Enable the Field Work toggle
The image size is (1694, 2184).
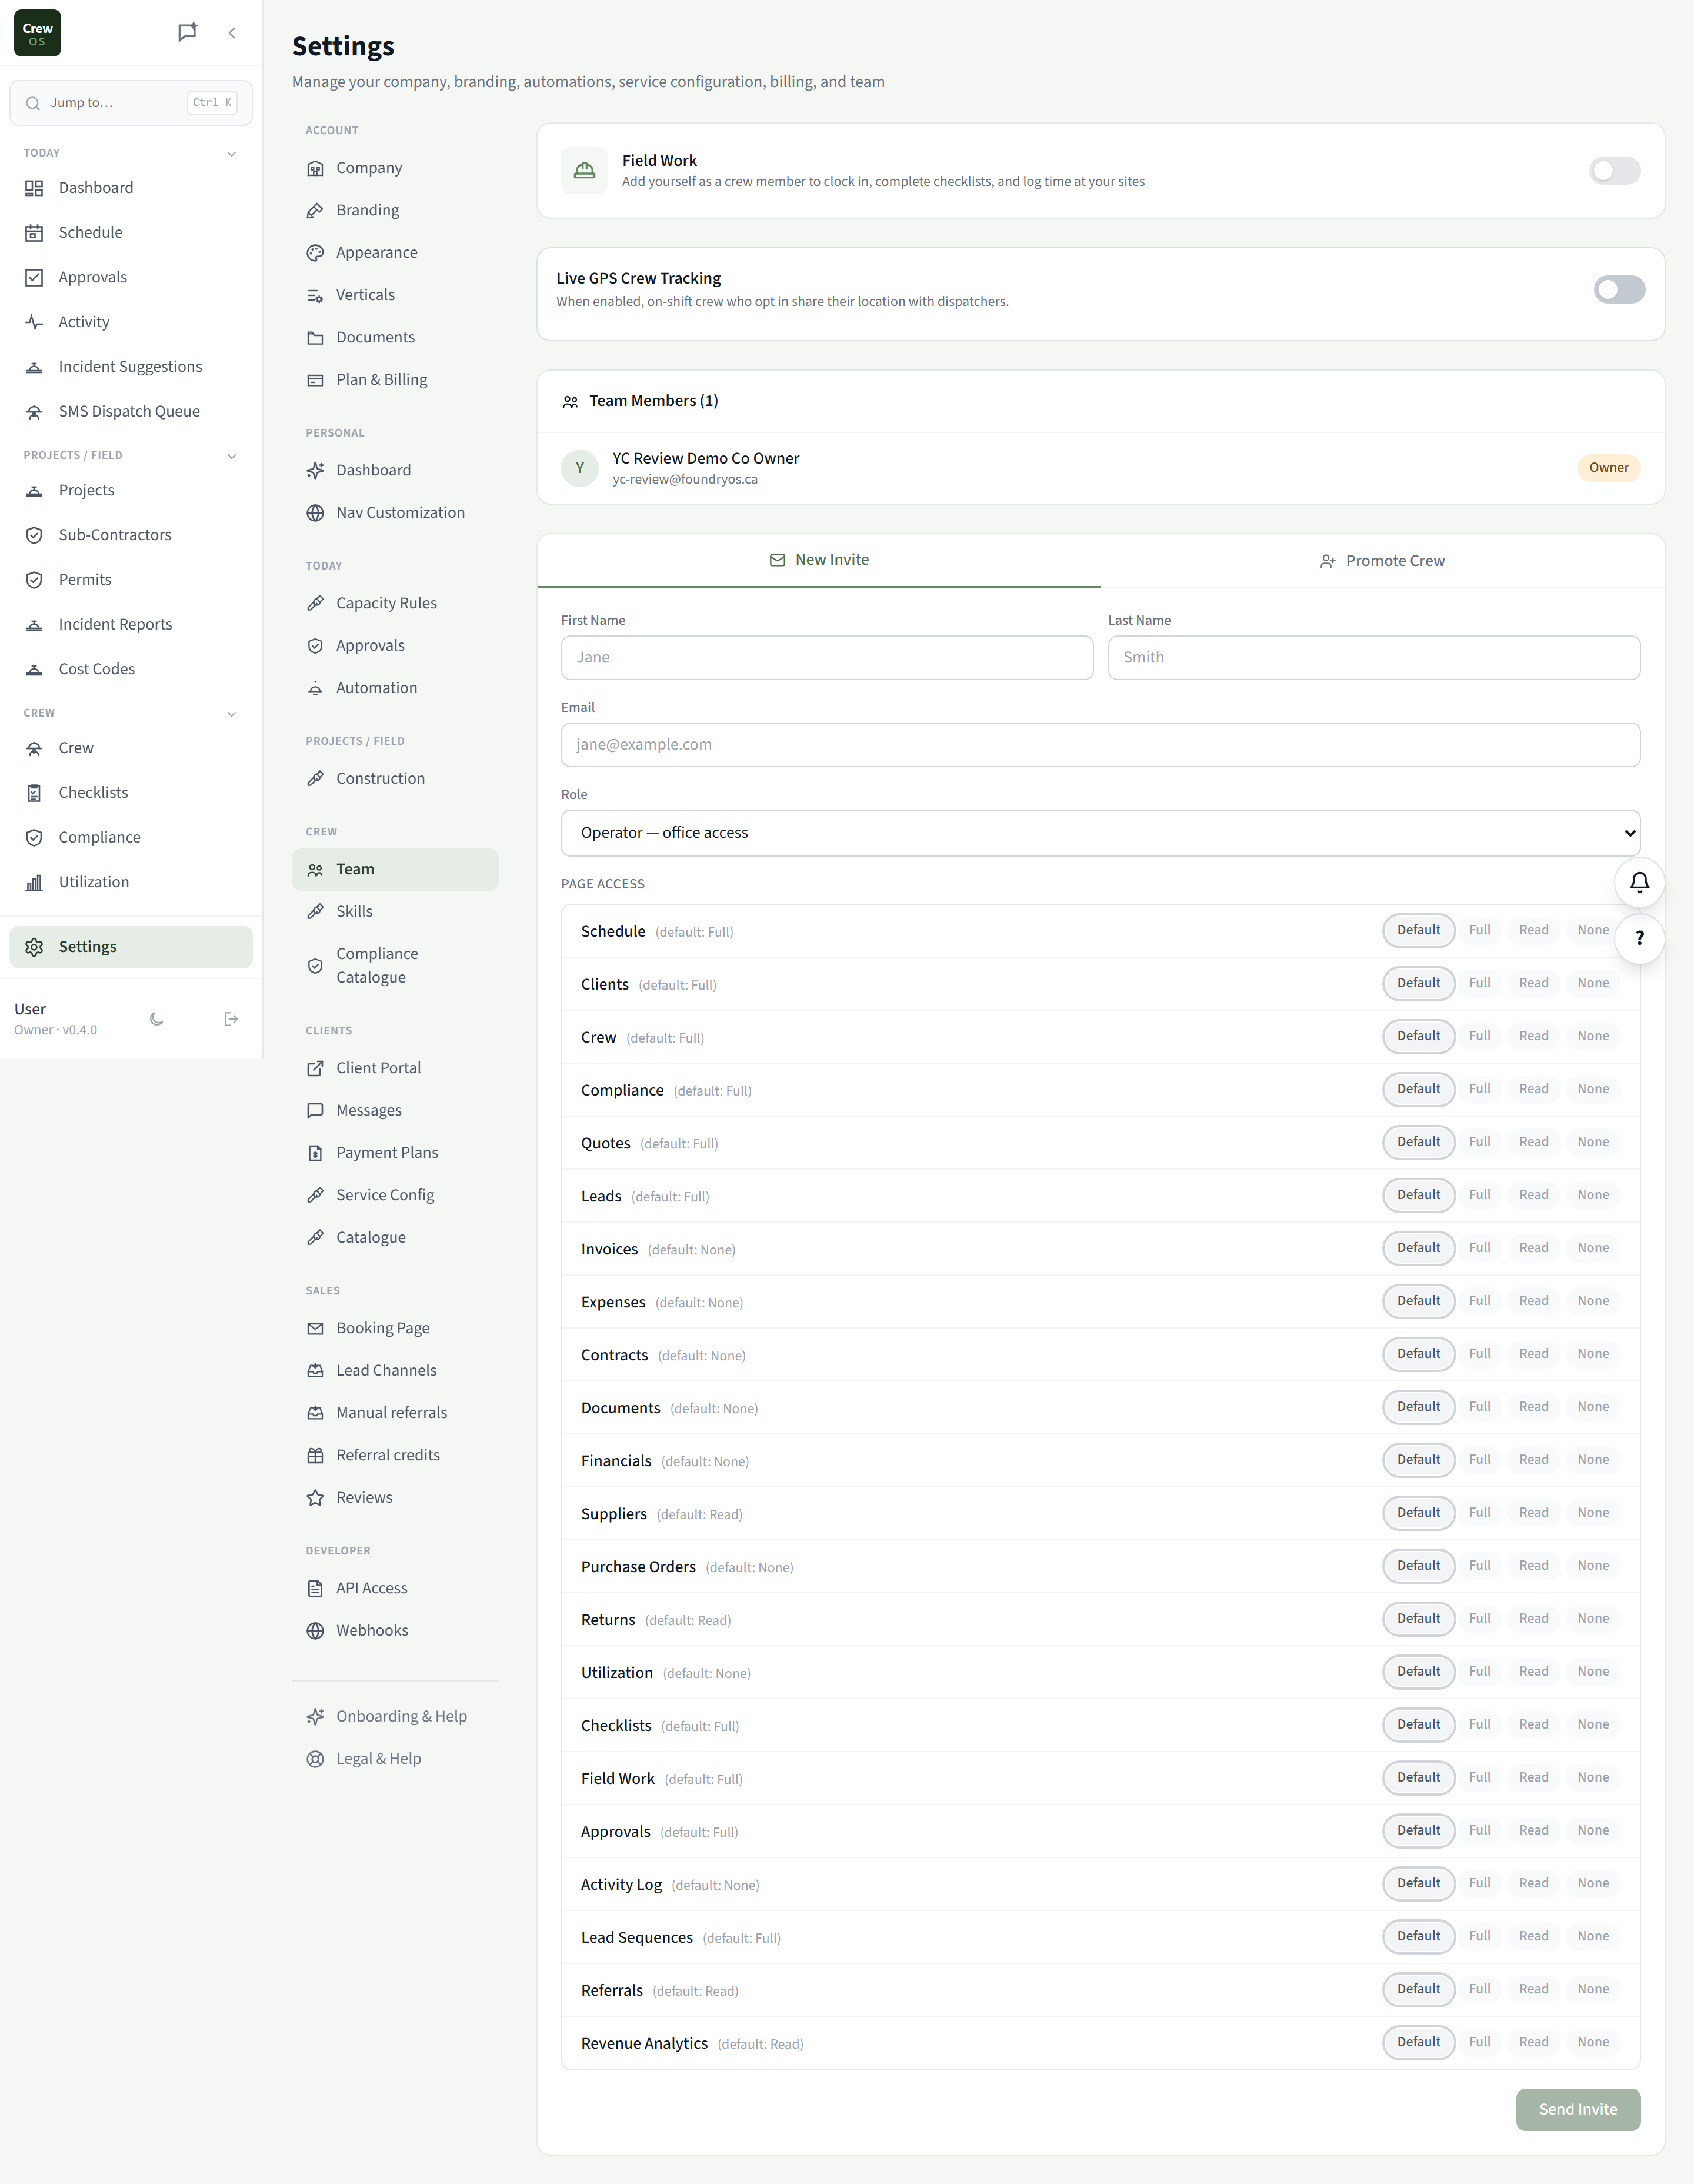click(x=1614, y=171)
